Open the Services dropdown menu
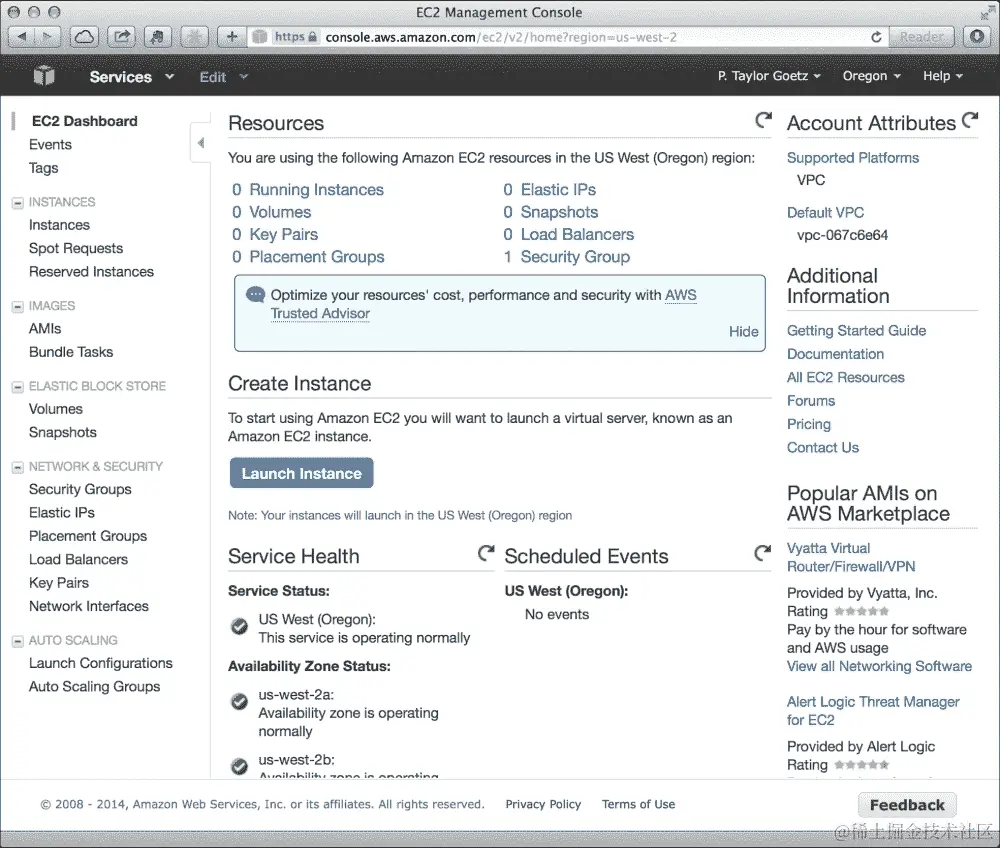The height and width of the screenshot is (848, 1000). pyautogui.click(x=131, y=77)
